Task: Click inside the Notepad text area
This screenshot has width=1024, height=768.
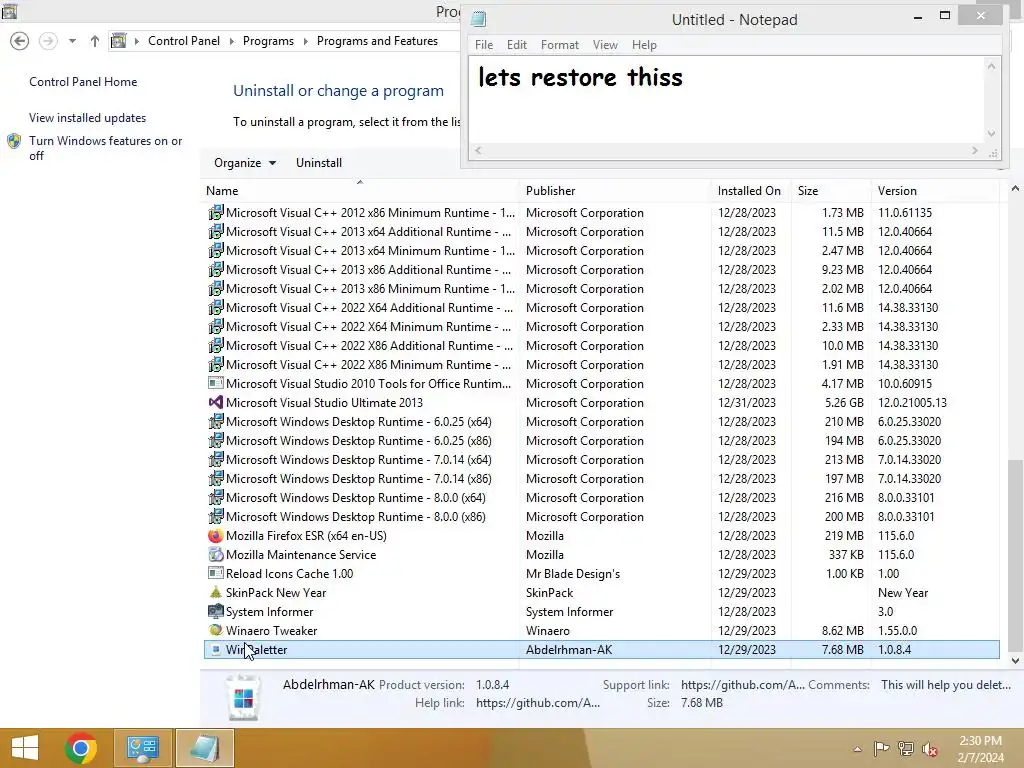Action: (x=726, y=100)
